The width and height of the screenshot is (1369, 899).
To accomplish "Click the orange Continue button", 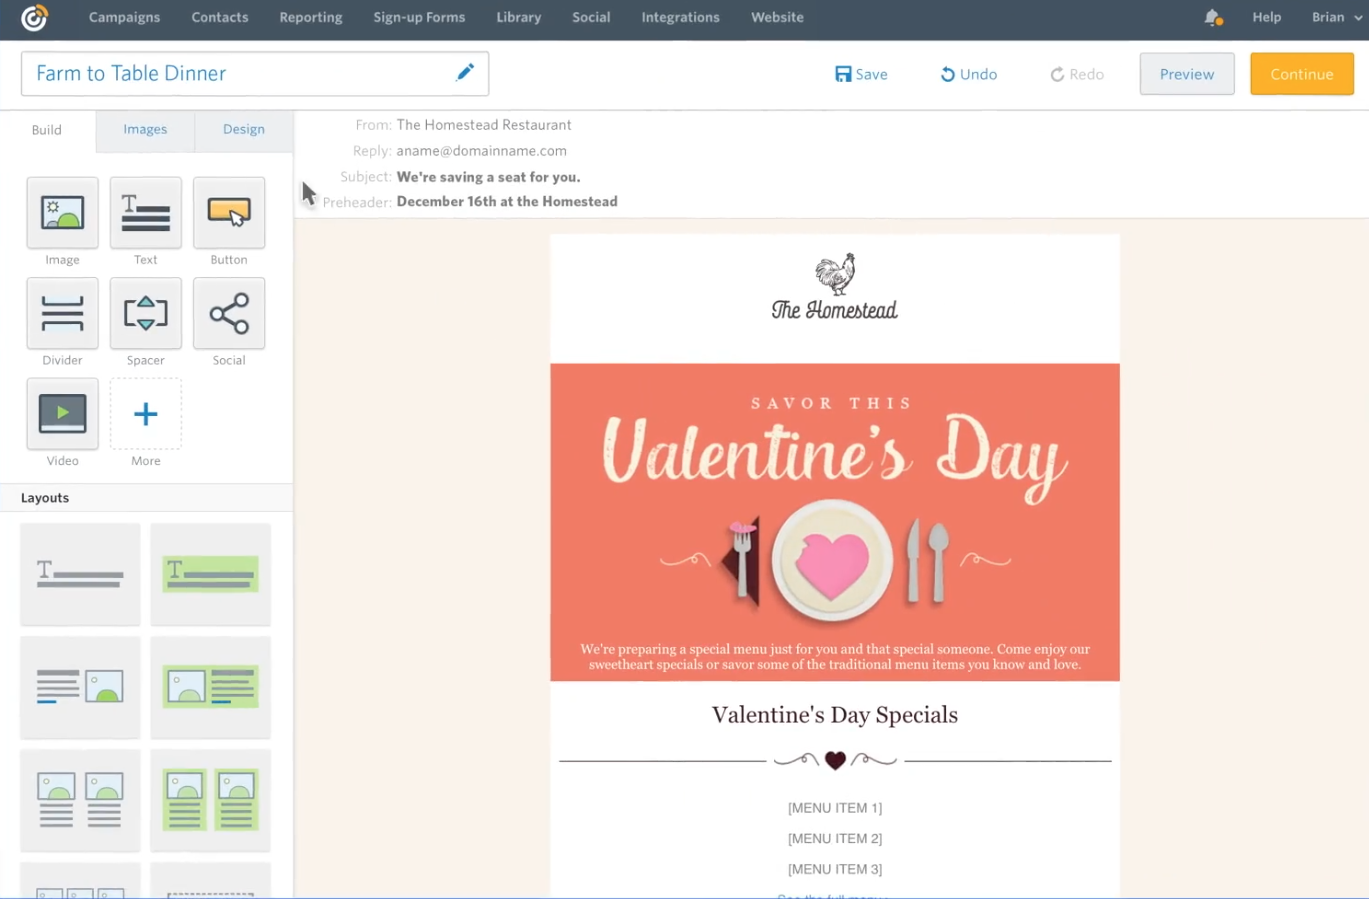I will tap(1302, 74).
